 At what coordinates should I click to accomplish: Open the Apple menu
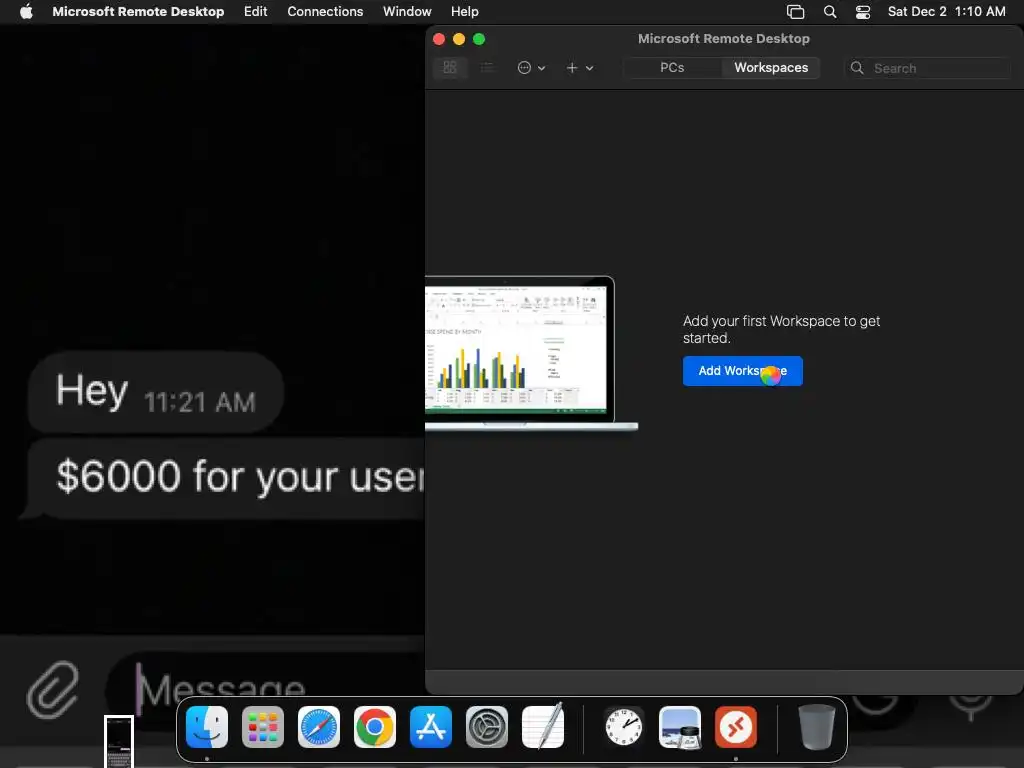click(26, 12)
